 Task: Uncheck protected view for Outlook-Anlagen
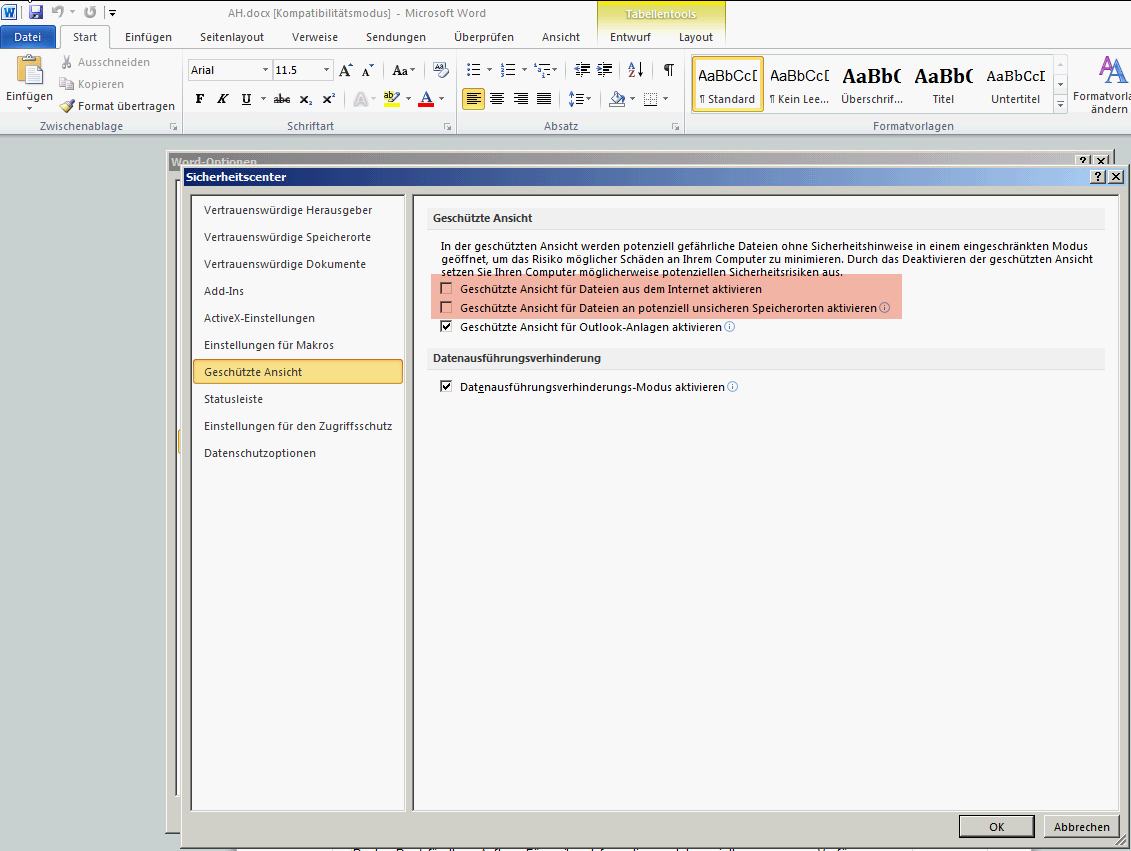(x=447, y=327)
